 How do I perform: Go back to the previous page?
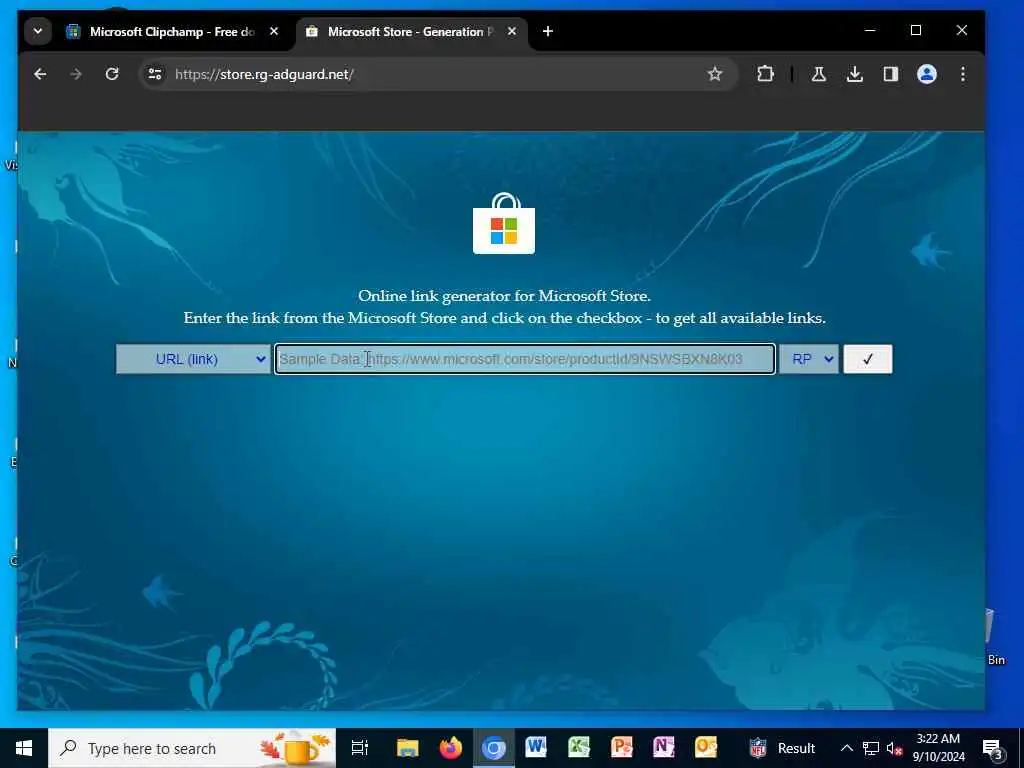click(40, 74)
